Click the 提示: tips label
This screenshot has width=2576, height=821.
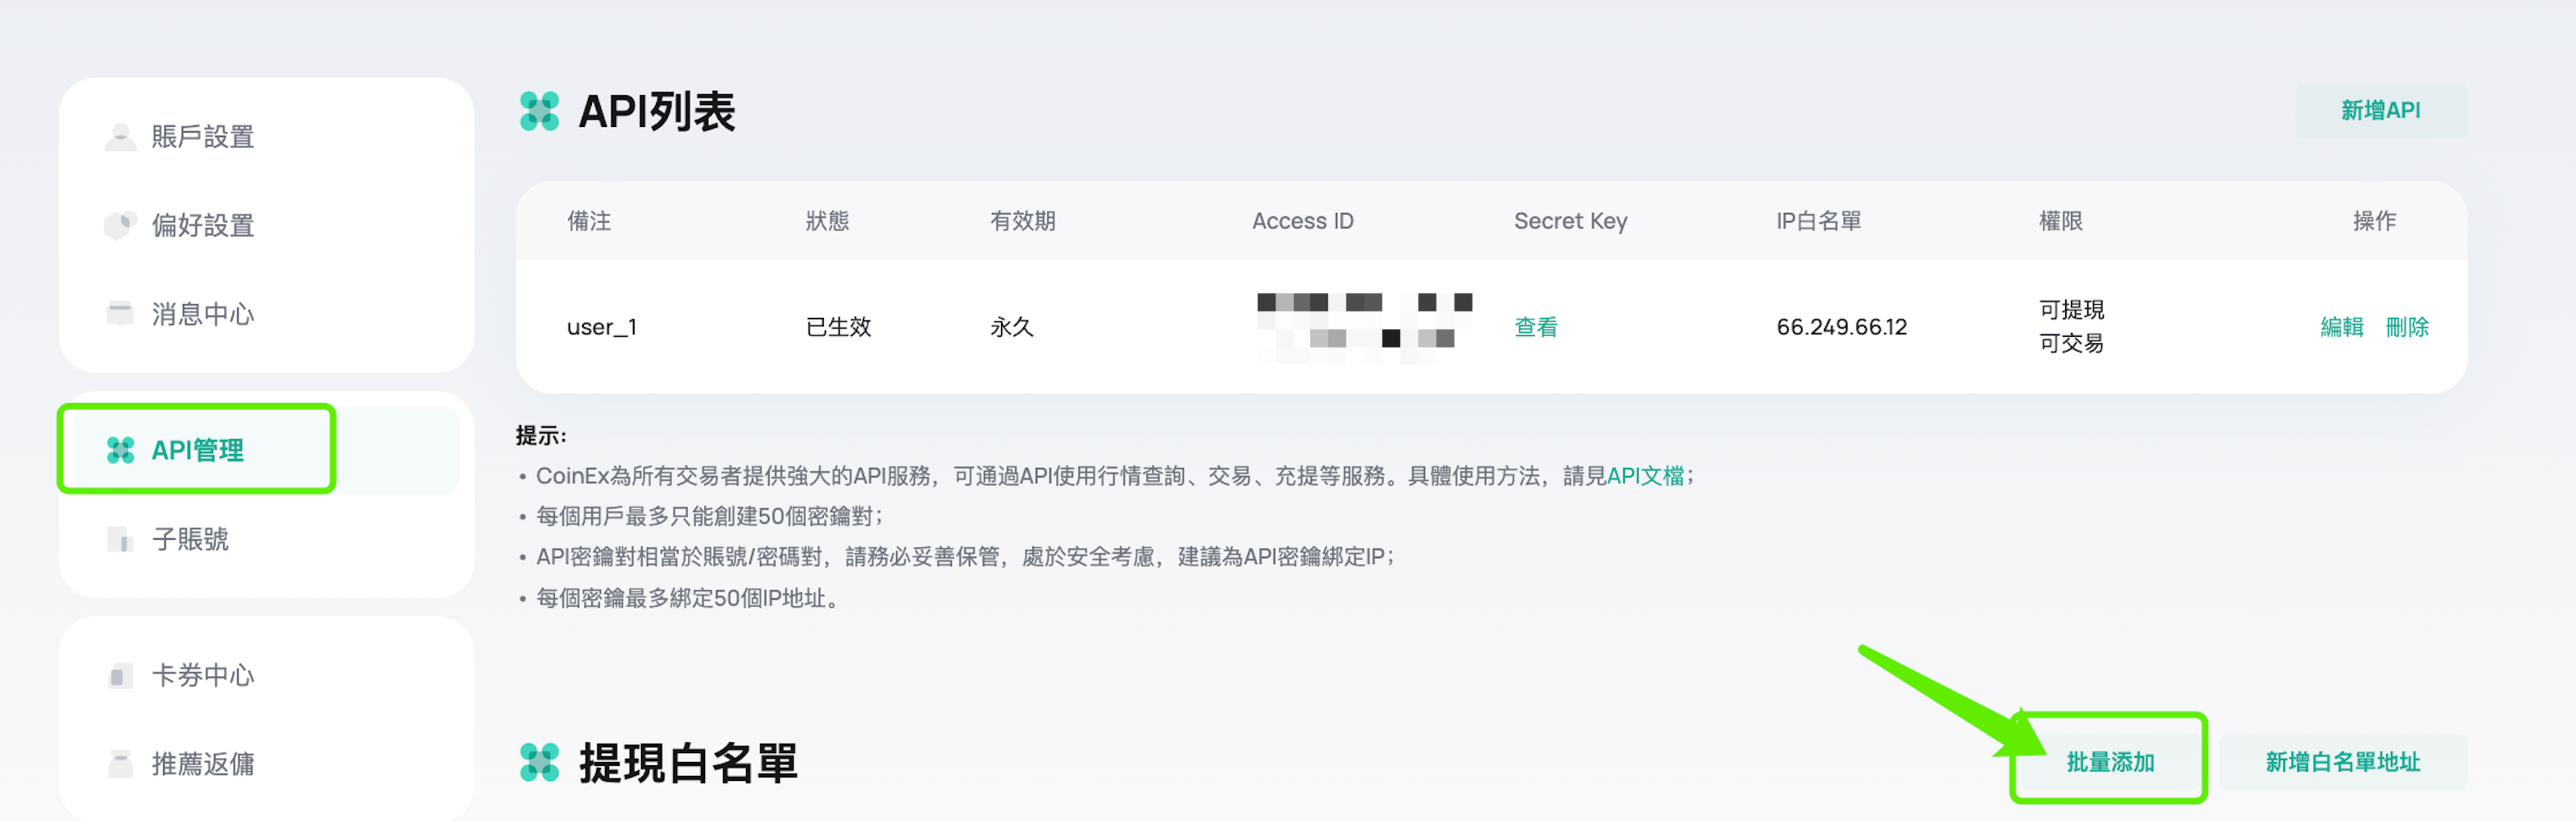pyautogui.click(x=541, y=436)
